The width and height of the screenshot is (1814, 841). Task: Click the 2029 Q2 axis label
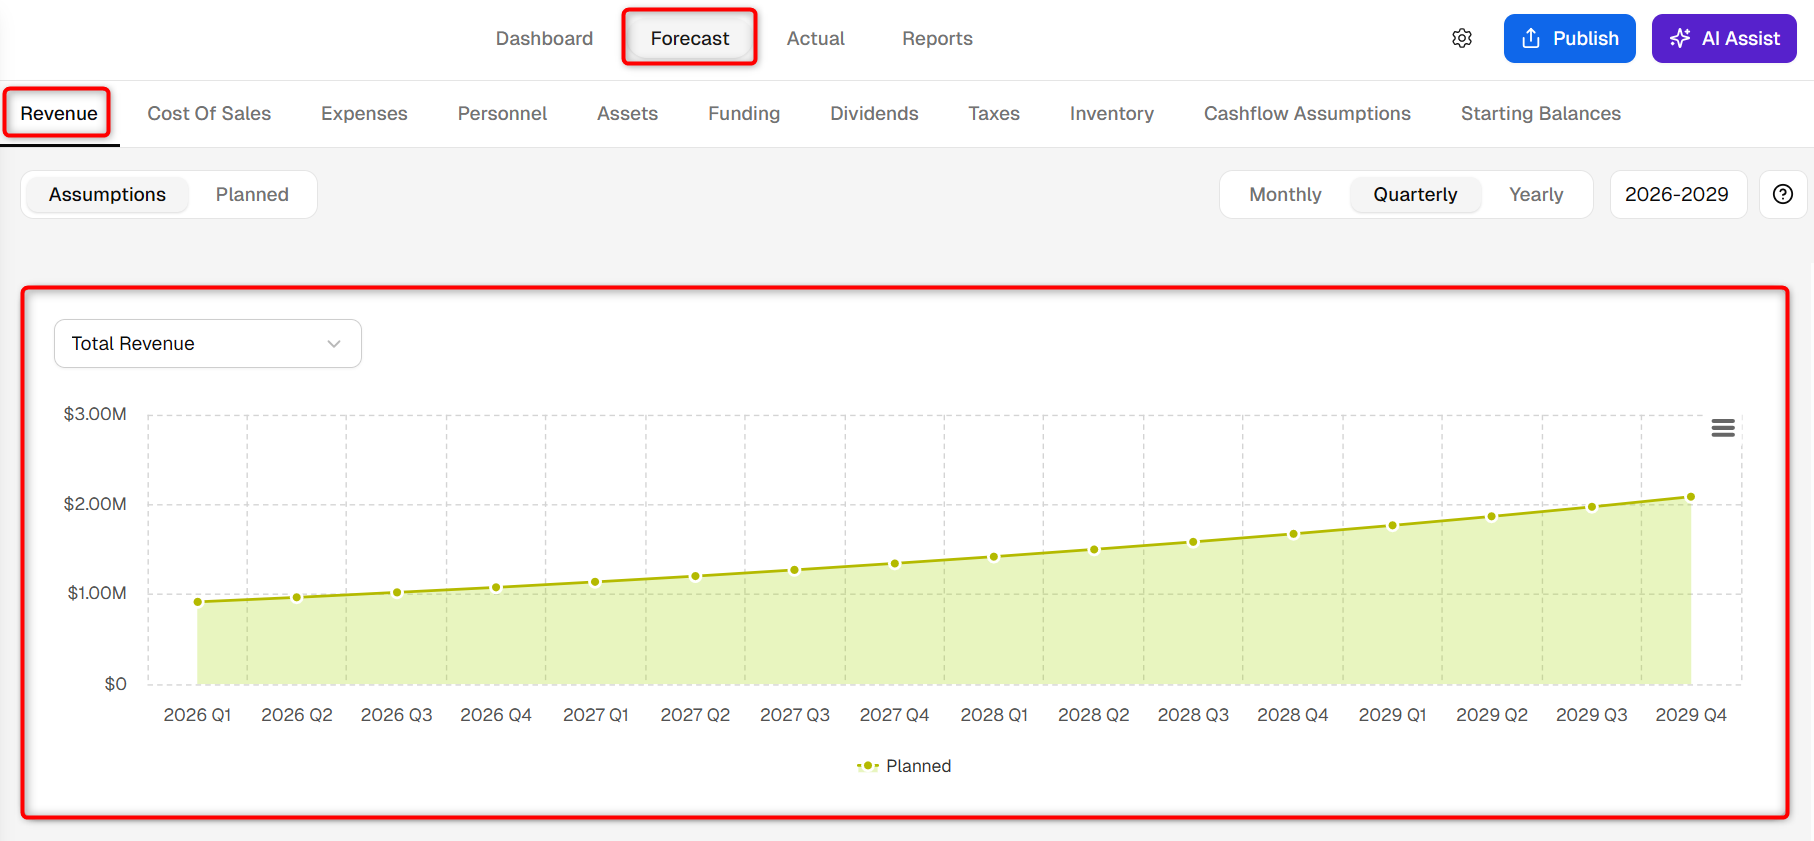click(1492, 715)
